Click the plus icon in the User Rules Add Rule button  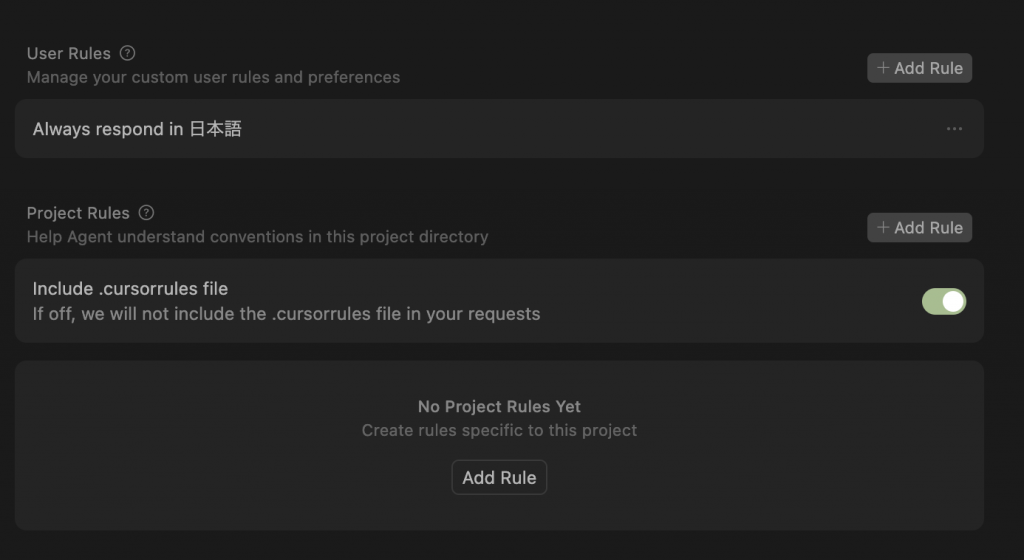tap(883, 68)
